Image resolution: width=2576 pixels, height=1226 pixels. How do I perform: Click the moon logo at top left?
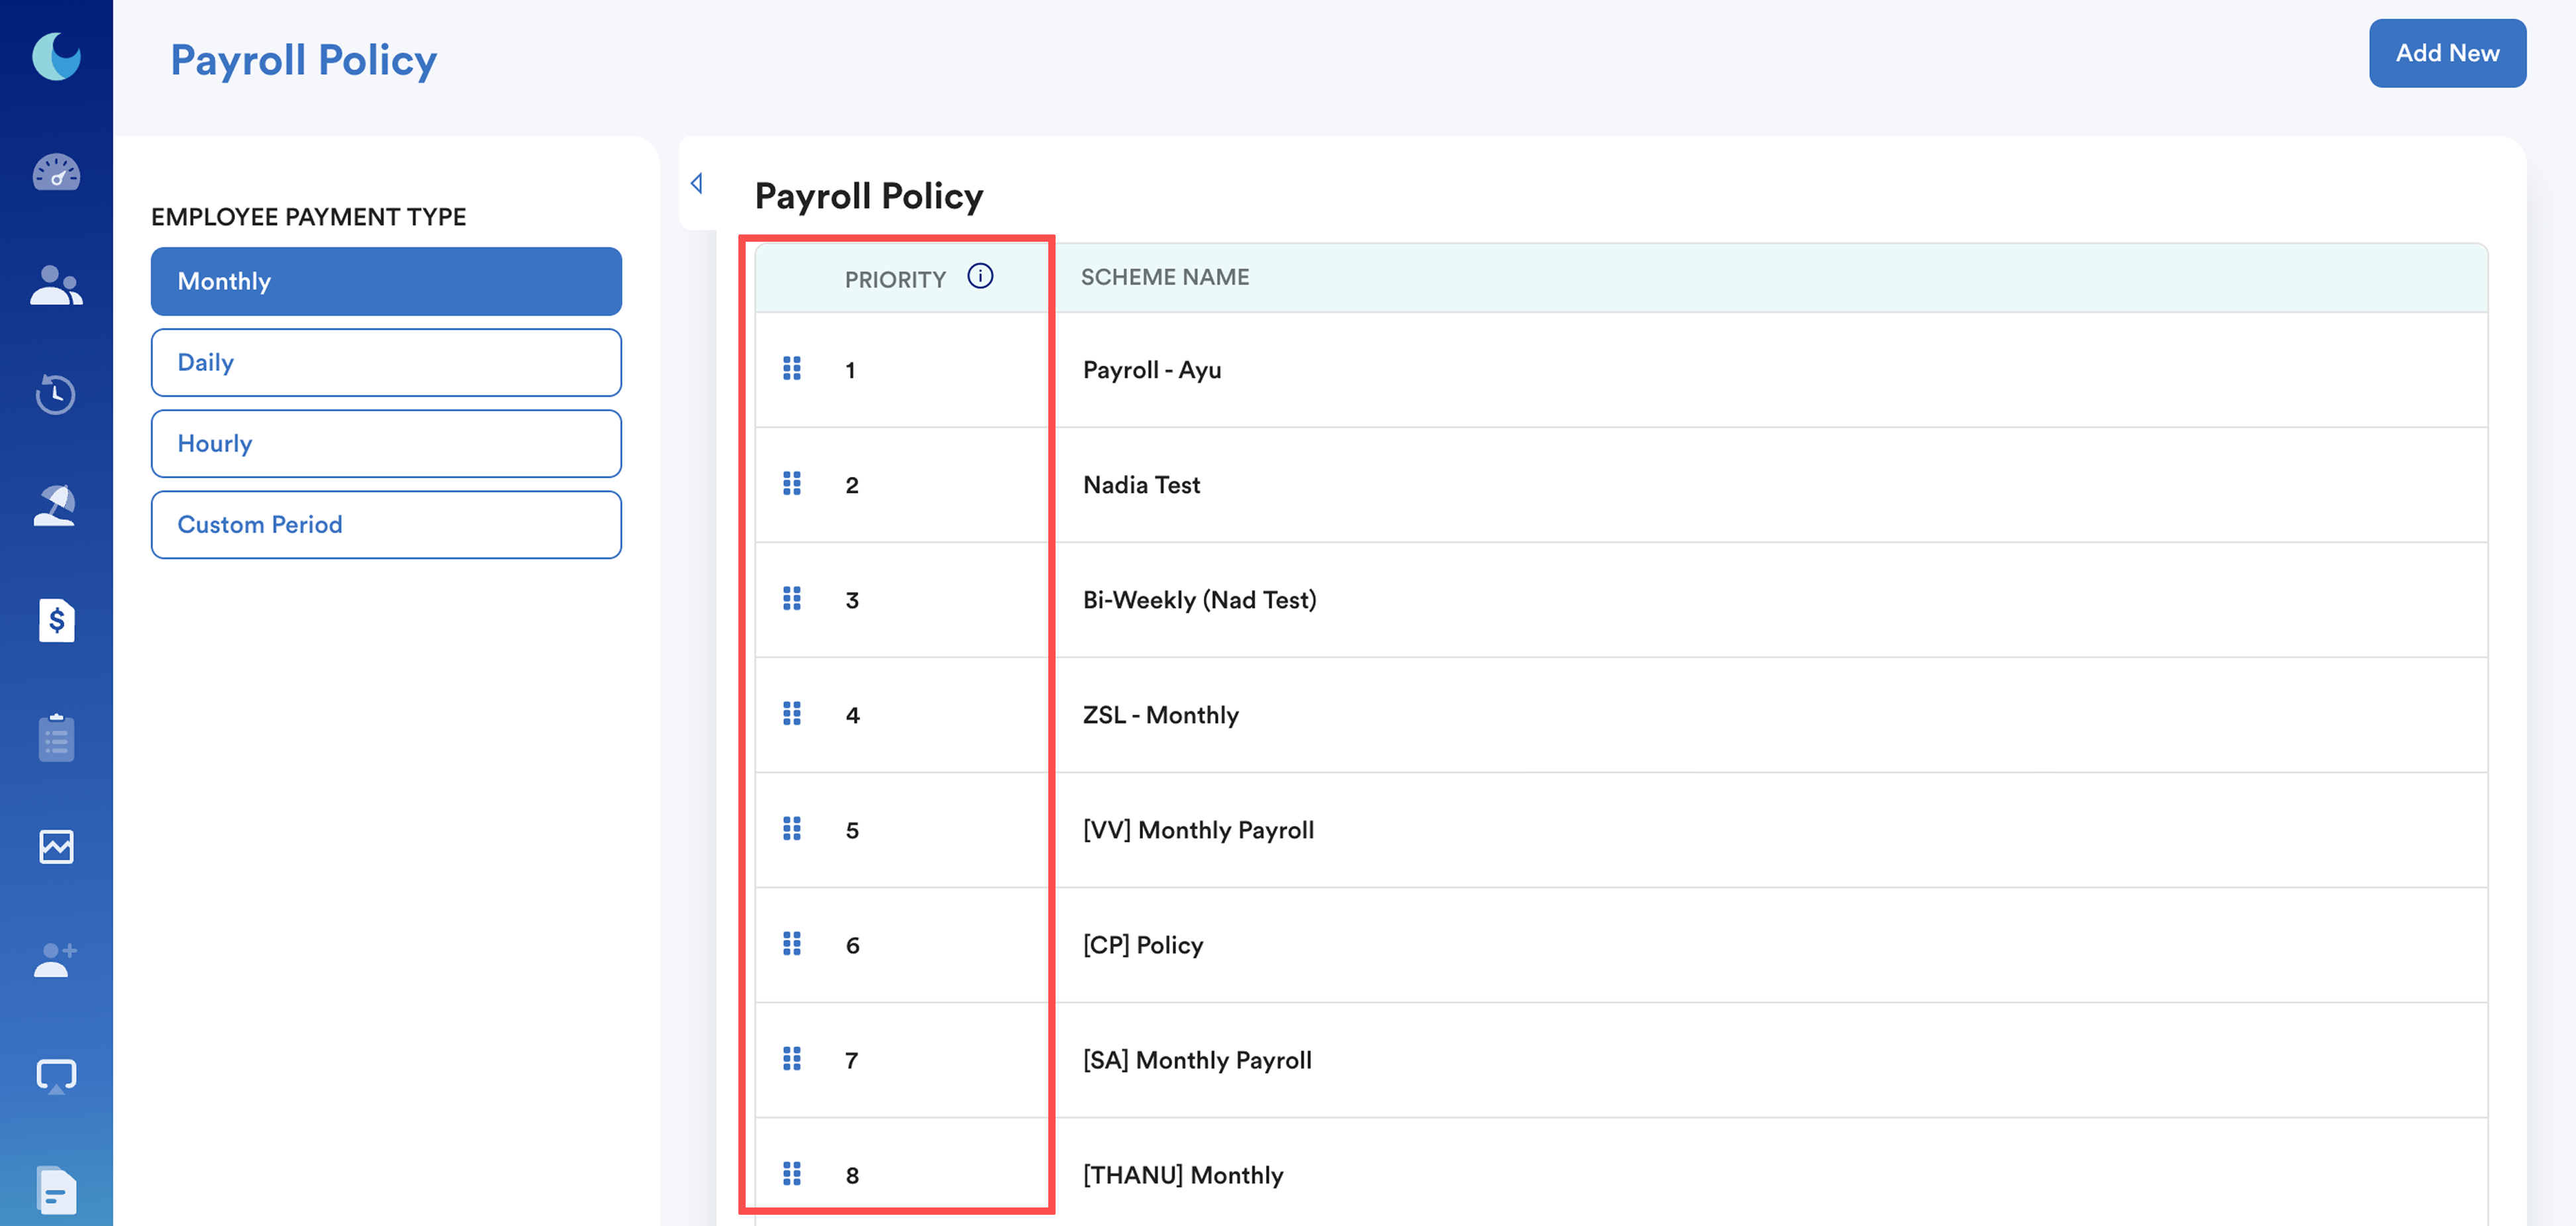click(56, 56)
